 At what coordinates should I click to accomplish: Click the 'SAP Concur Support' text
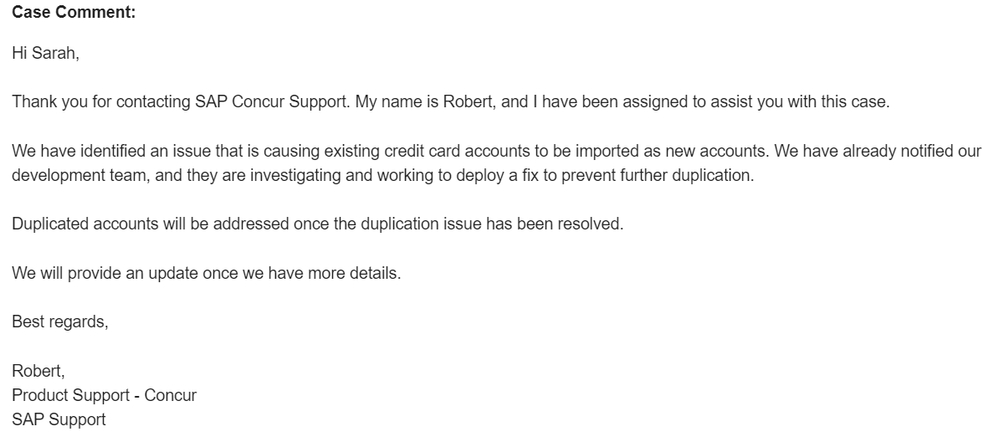[272, 102]
